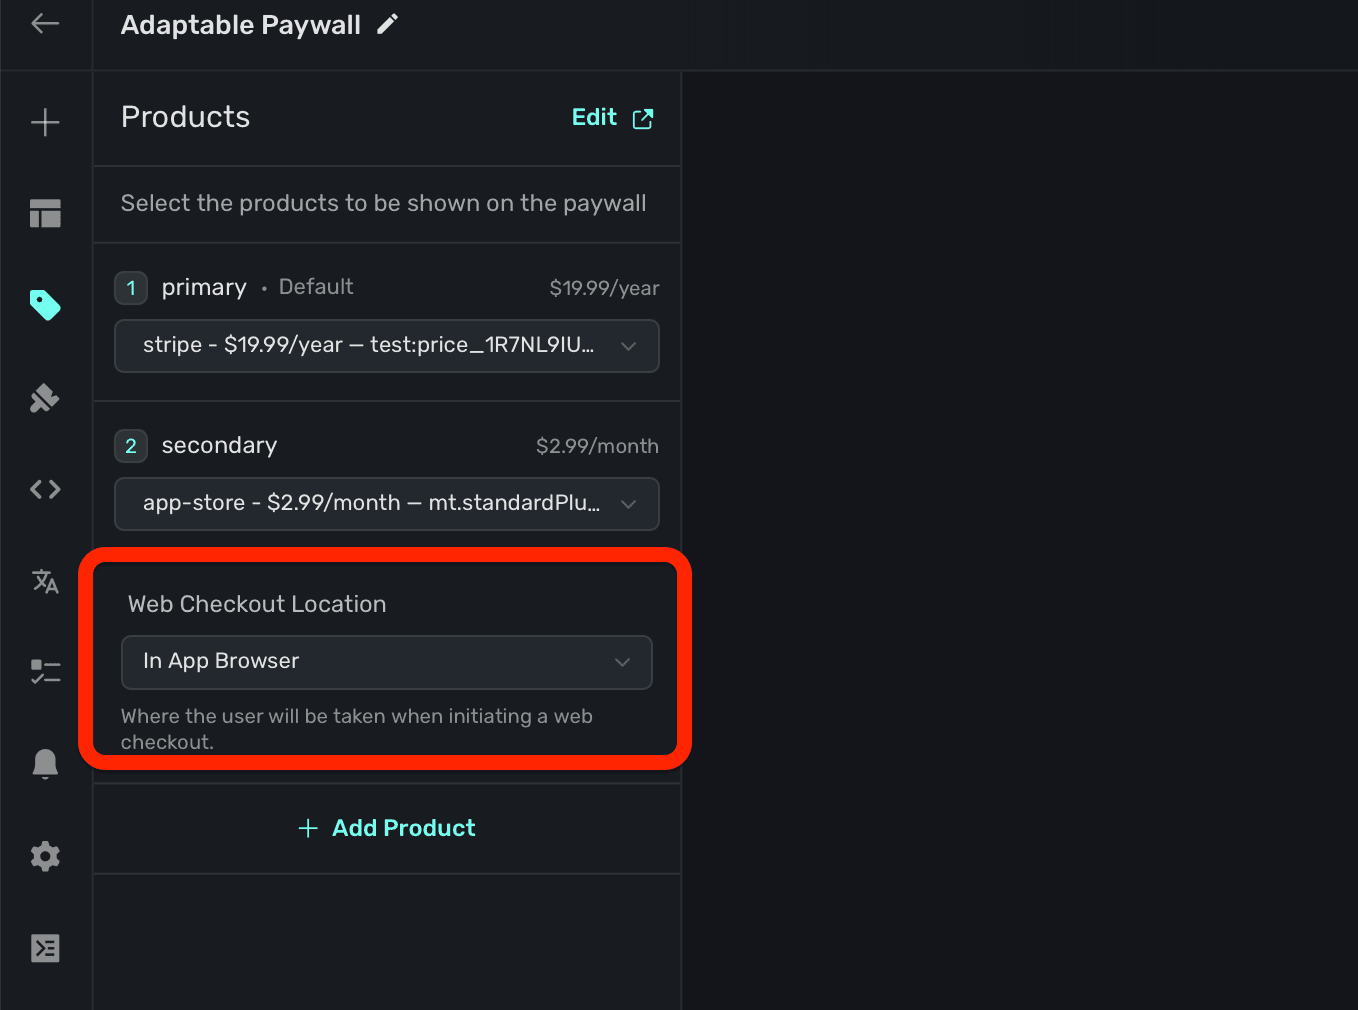
Task: Open the bottom panel icon in sidebar
Action: pos(45,948)
